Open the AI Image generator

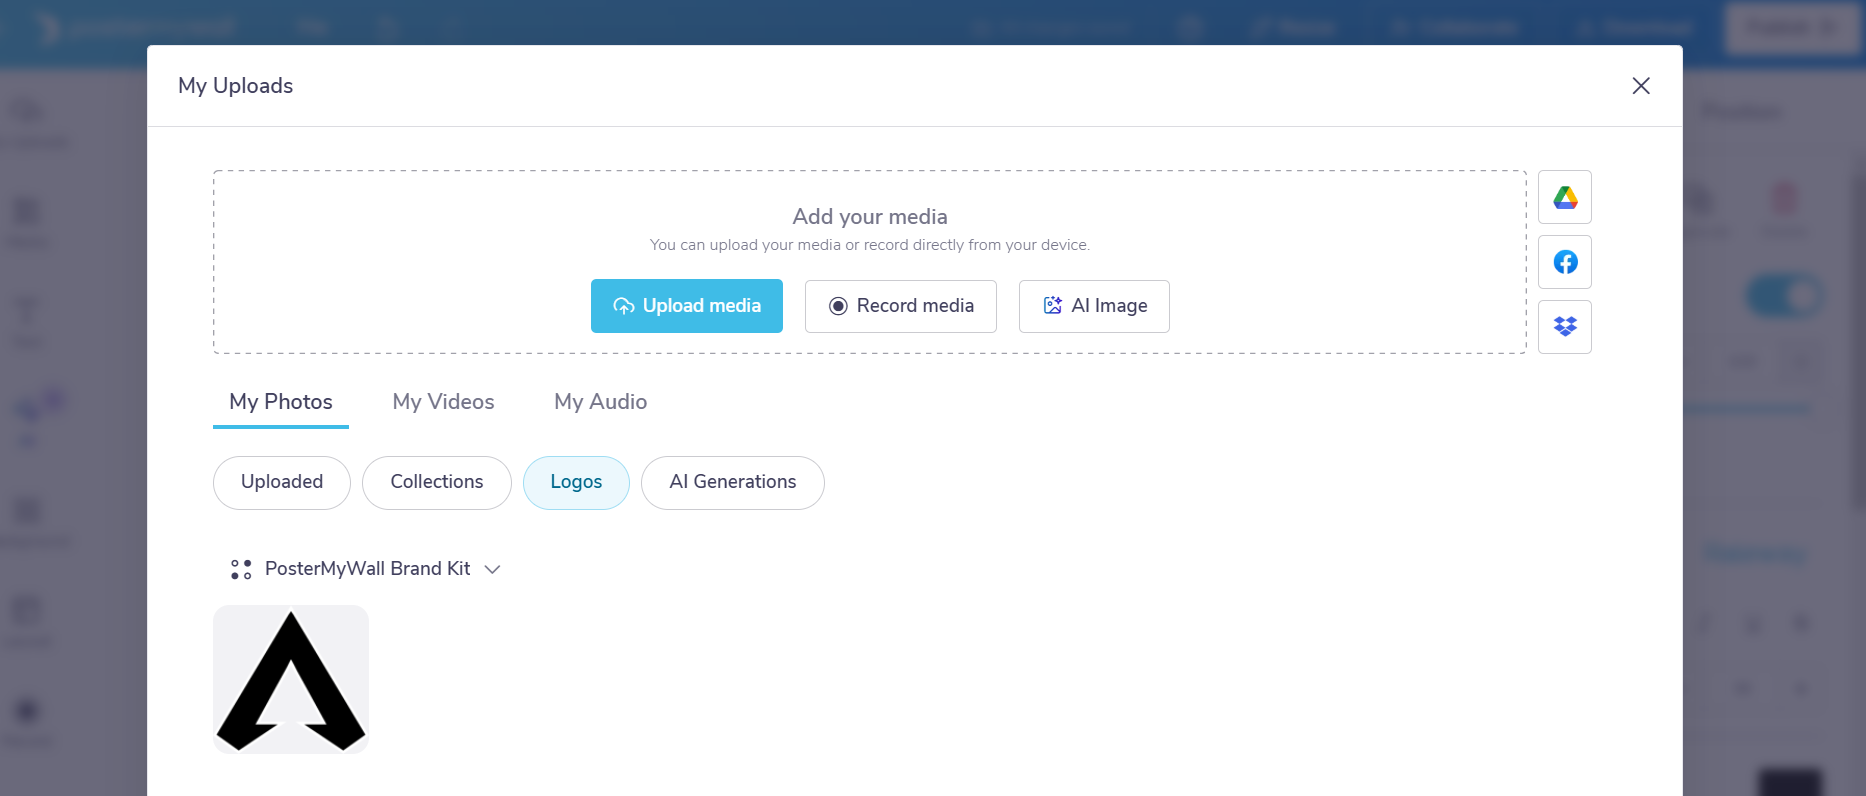(1094, 306)
